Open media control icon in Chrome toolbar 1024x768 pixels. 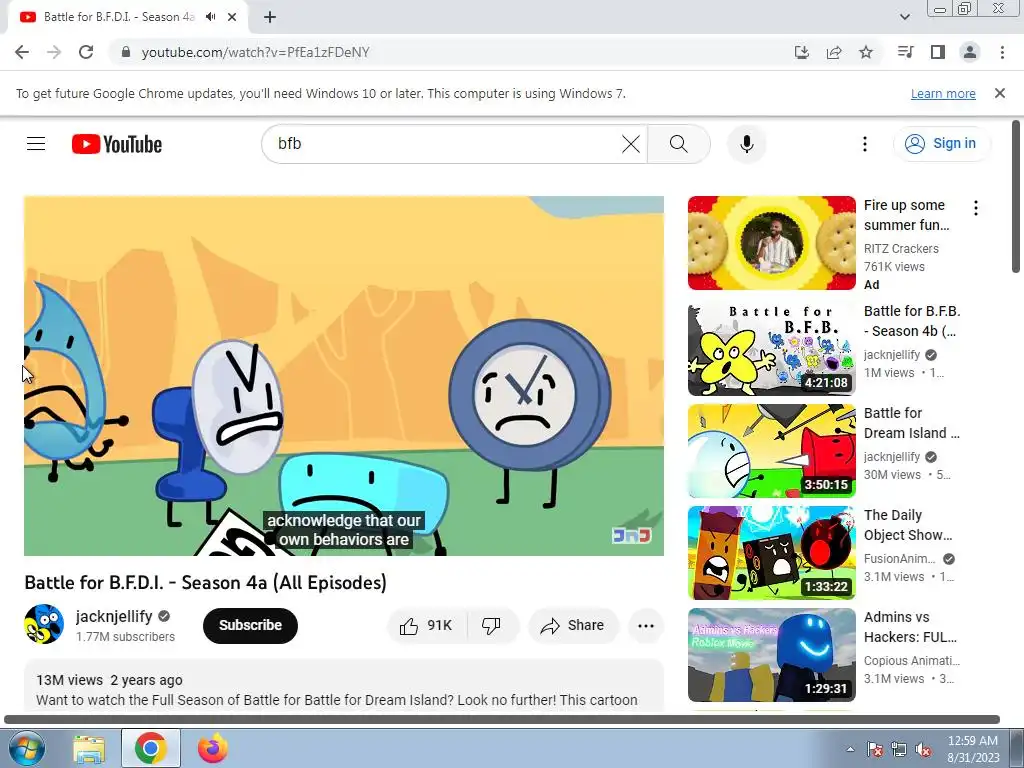pyautogui.click(x=905, y=52)
